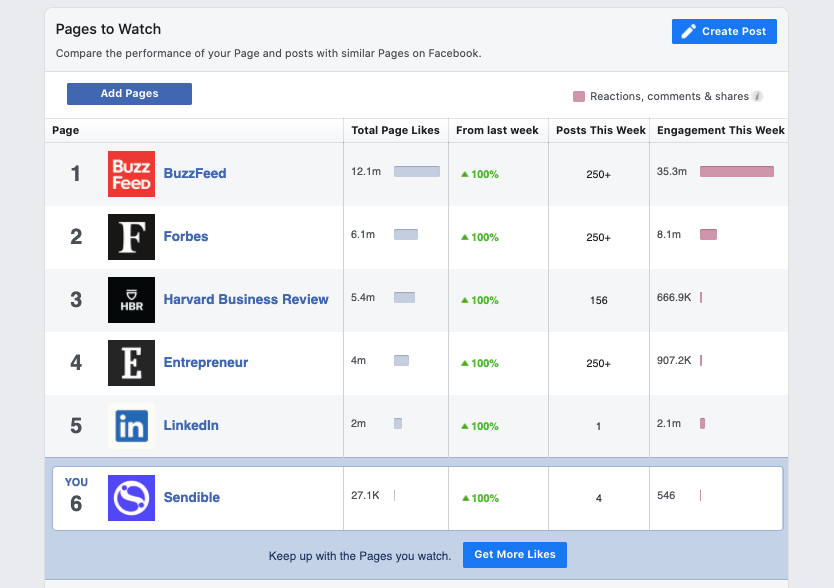Click the Entrepreneur page logo
Screen dimensions: 834x588
point(130,362)
